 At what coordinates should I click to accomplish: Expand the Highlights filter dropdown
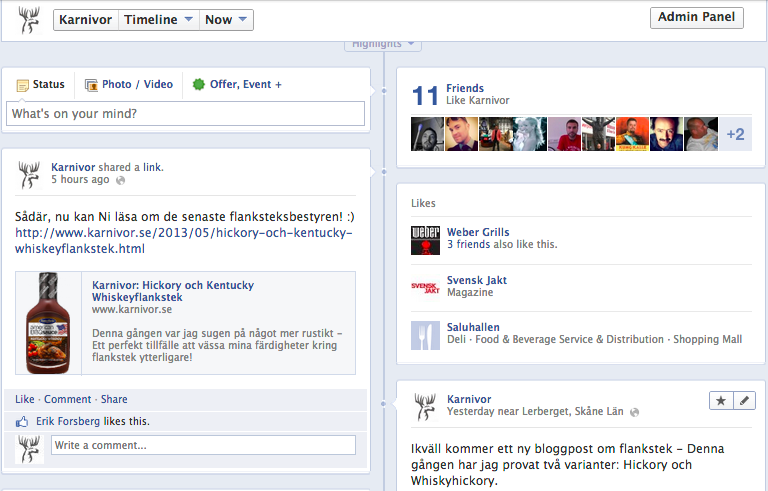pos(383,45)
